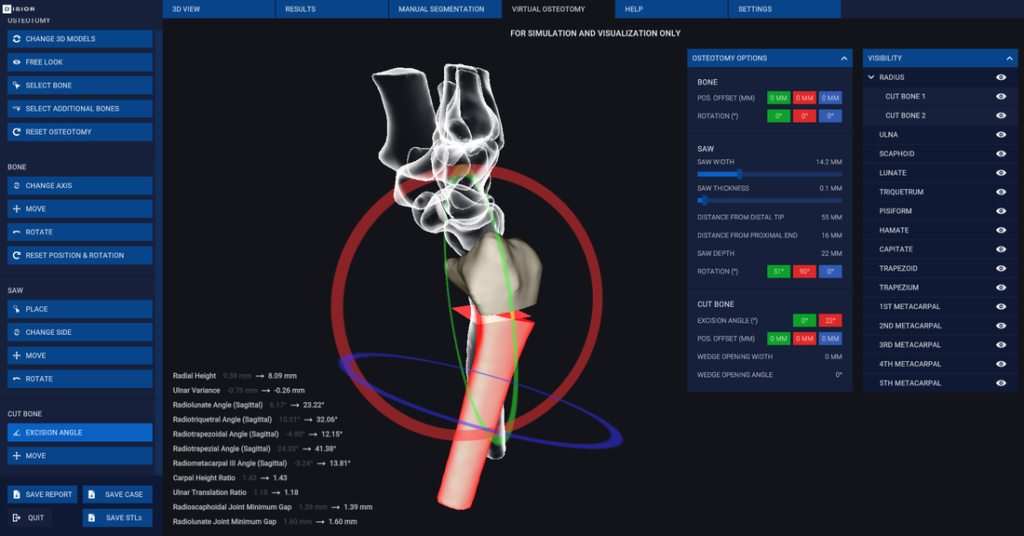Click the blue Saw Rotation 0° value
1024x536 pixels.
[830, 272]
